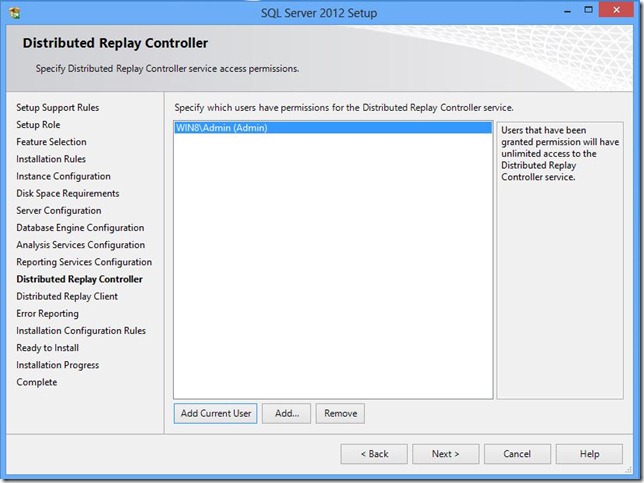
Task: Minimize the SQL Server 2012 Setup window
Action: click(x=568, y=12)
